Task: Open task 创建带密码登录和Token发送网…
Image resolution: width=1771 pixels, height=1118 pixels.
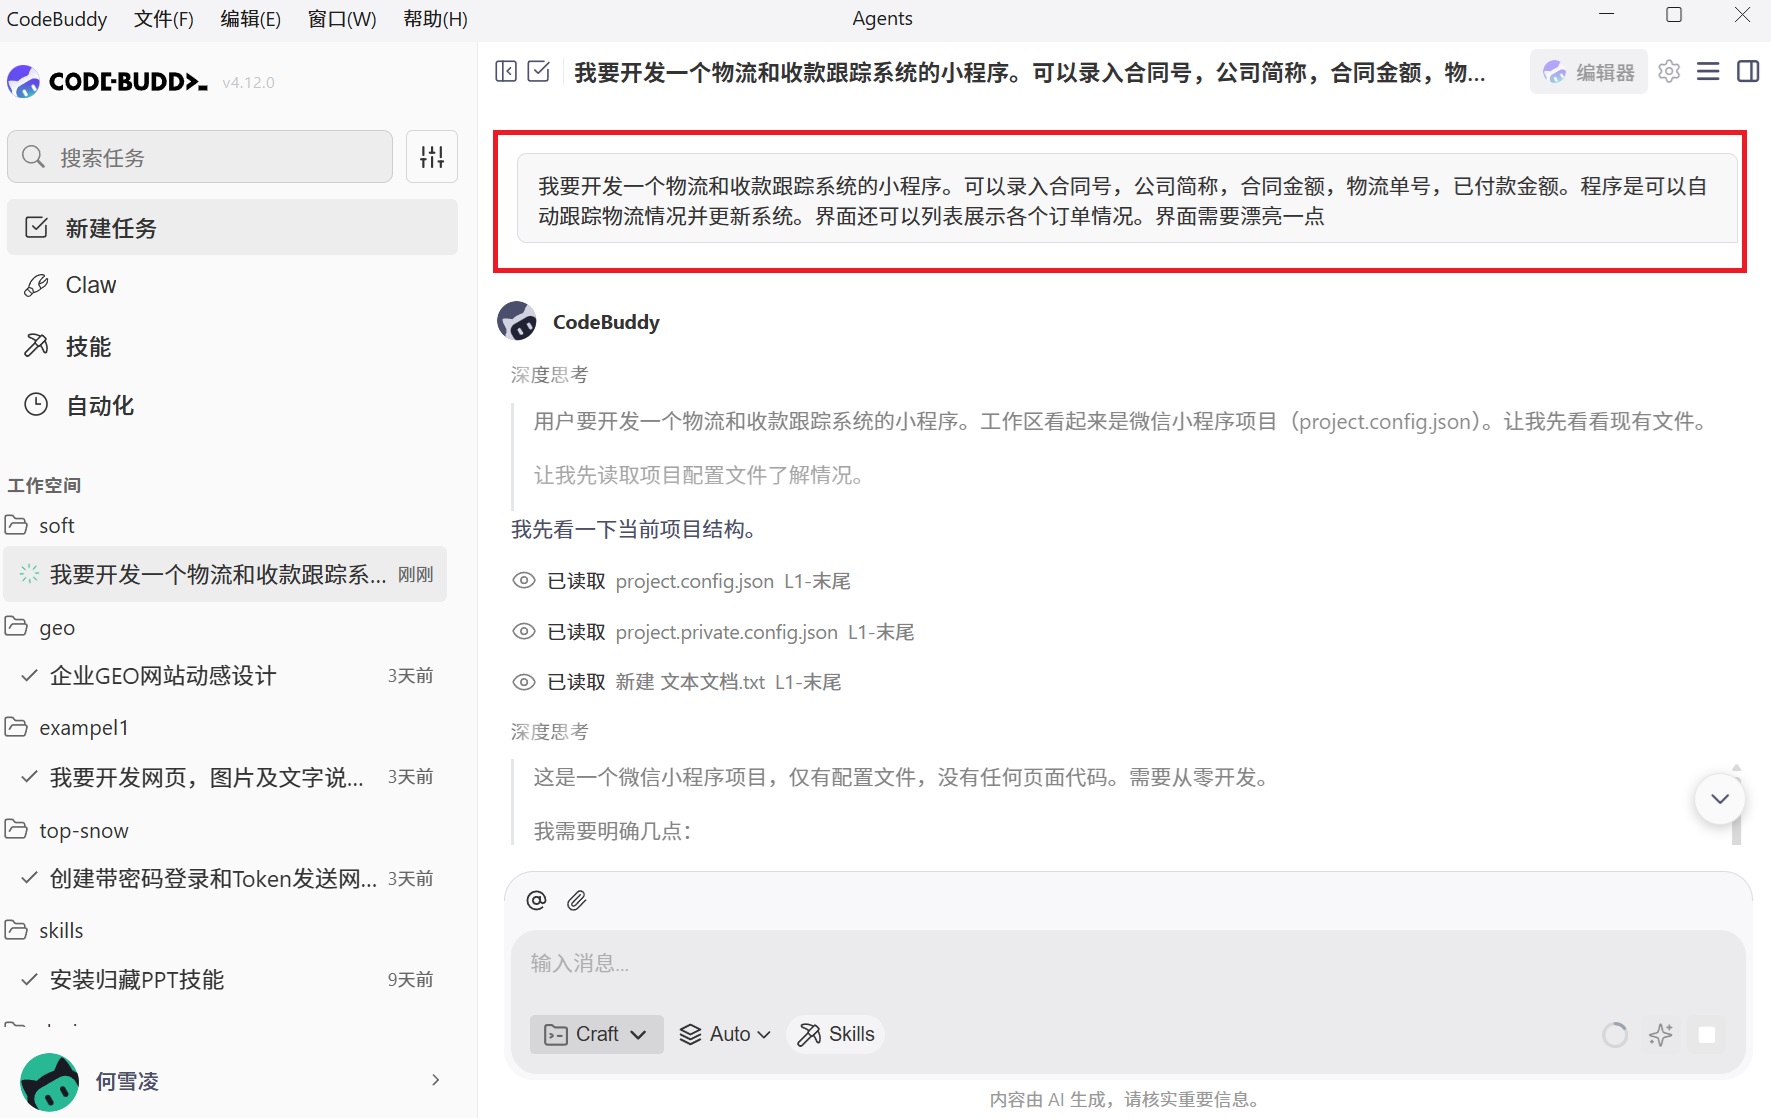Action: point(225,879)
